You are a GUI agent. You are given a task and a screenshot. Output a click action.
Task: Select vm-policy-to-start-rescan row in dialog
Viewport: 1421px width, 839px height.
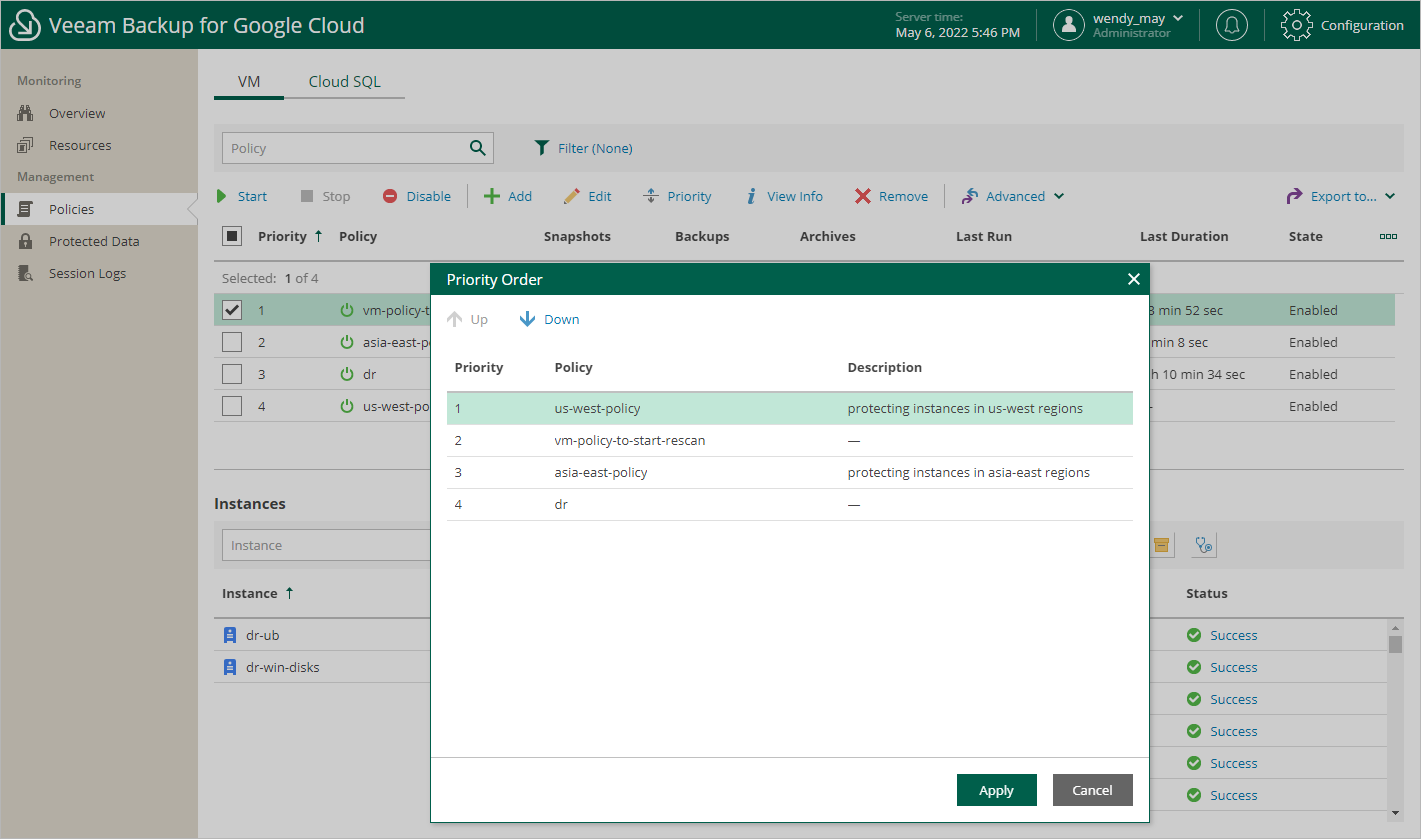(790, 440)
